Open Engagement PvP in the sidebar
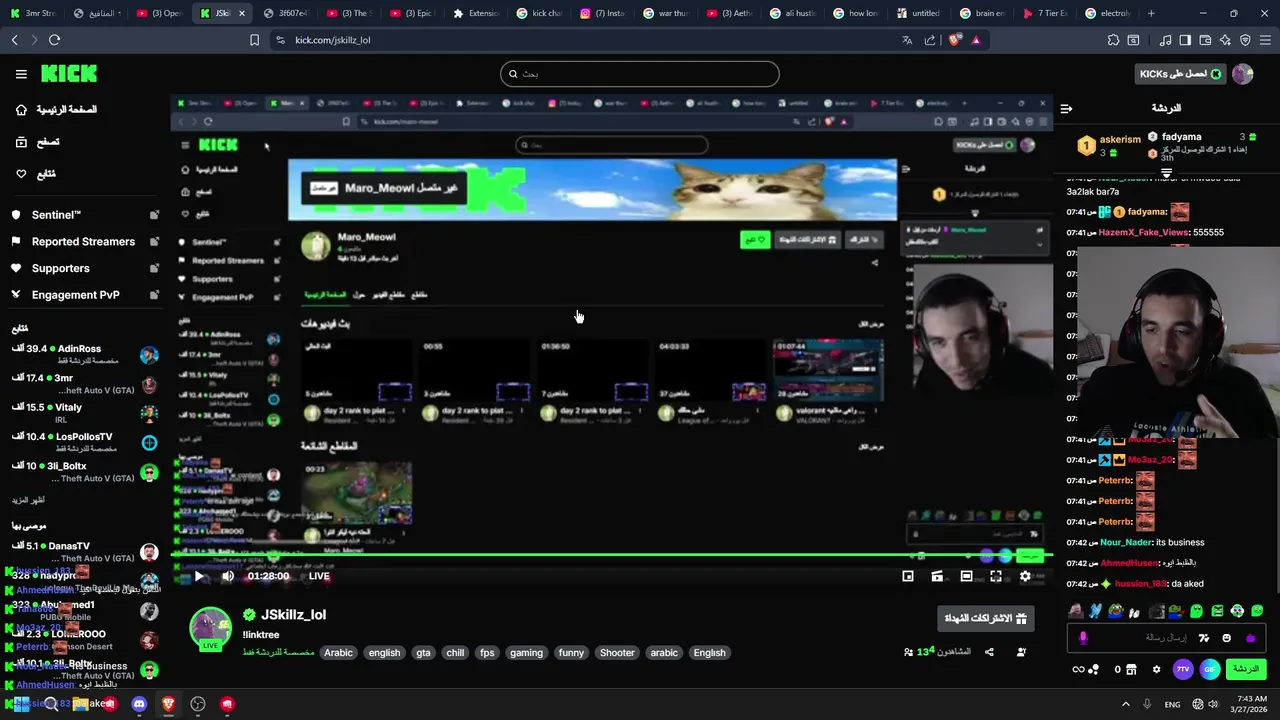The height and width of the screenshot is (720, 1280). 86,295
